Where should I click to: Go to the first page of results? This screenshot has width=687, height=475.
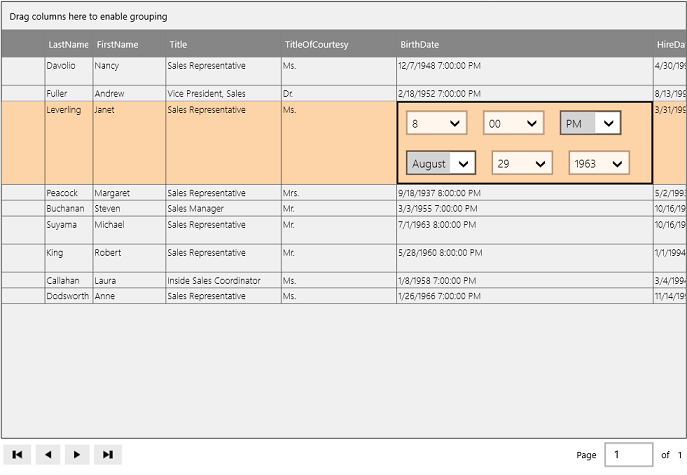17,455
